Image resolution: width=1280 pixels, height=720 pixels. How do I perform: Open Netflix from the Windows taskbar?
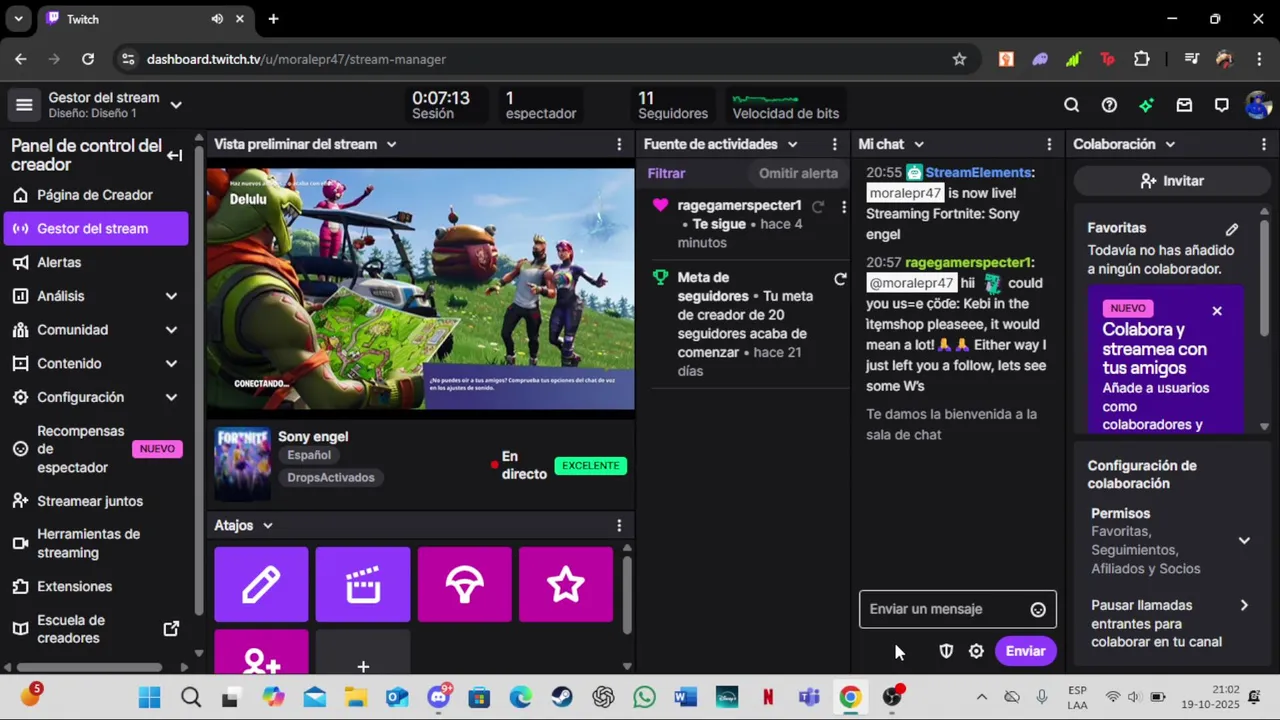coord(768,697)
